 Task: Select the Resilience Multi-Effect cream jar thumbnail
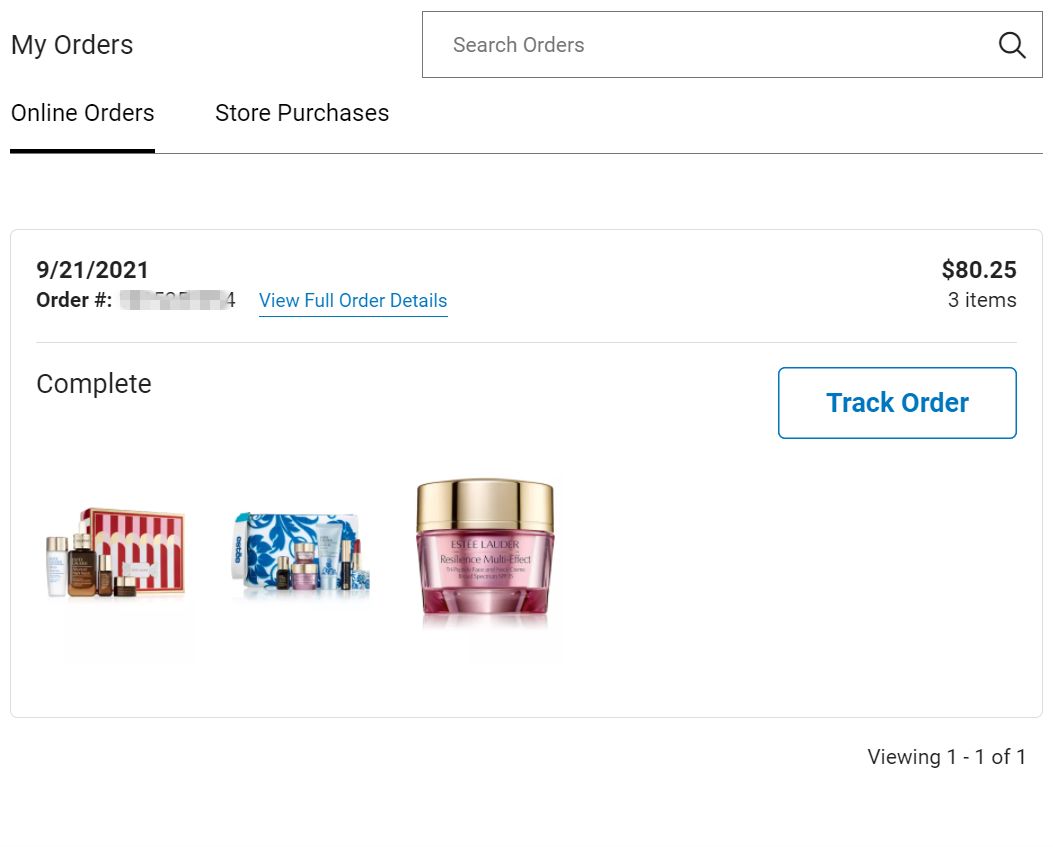coord(485,547)
